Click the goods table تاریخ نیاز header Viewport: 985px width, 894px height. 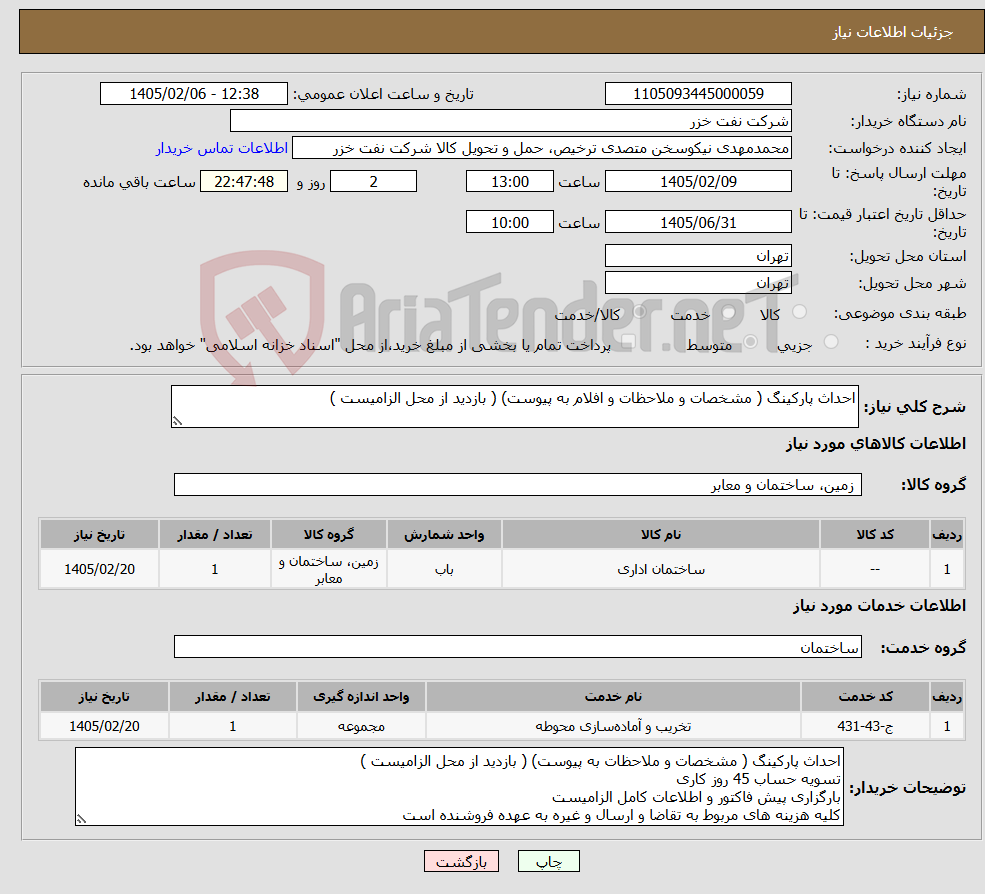click(99, 534)
